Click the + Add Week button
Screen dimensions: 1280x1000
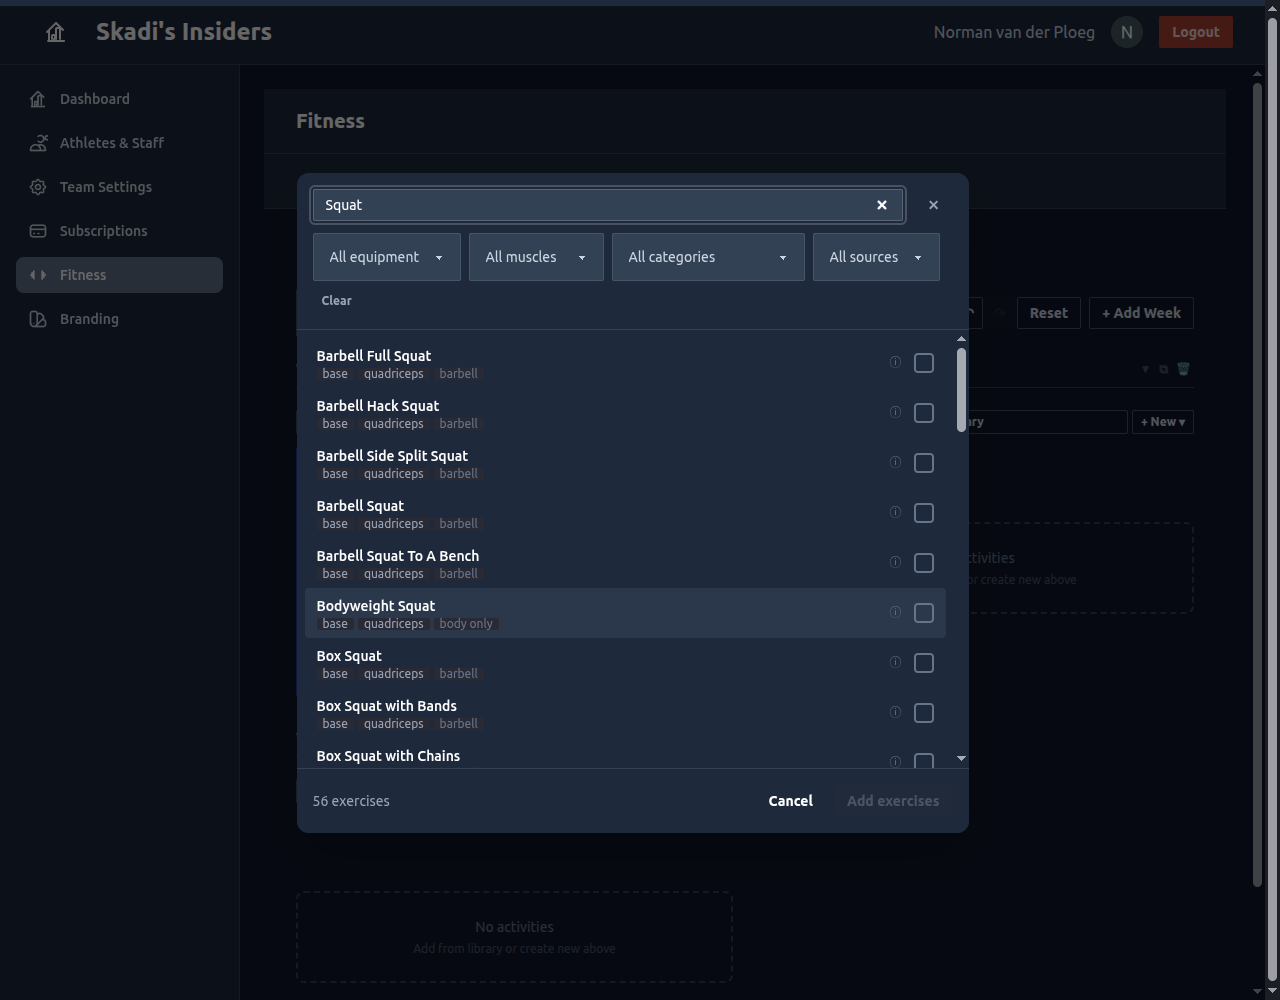(1141, 313)
